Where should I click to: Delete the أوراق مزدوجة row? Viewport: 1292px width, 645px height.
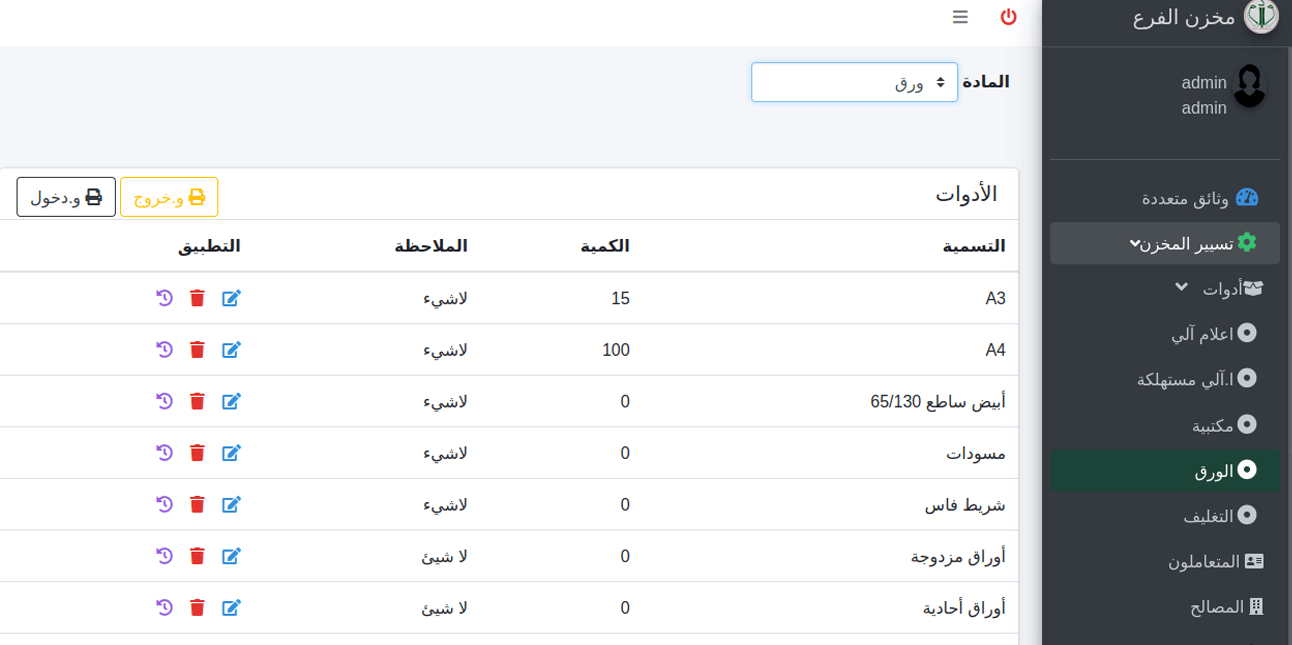click(x=197, y=556)
